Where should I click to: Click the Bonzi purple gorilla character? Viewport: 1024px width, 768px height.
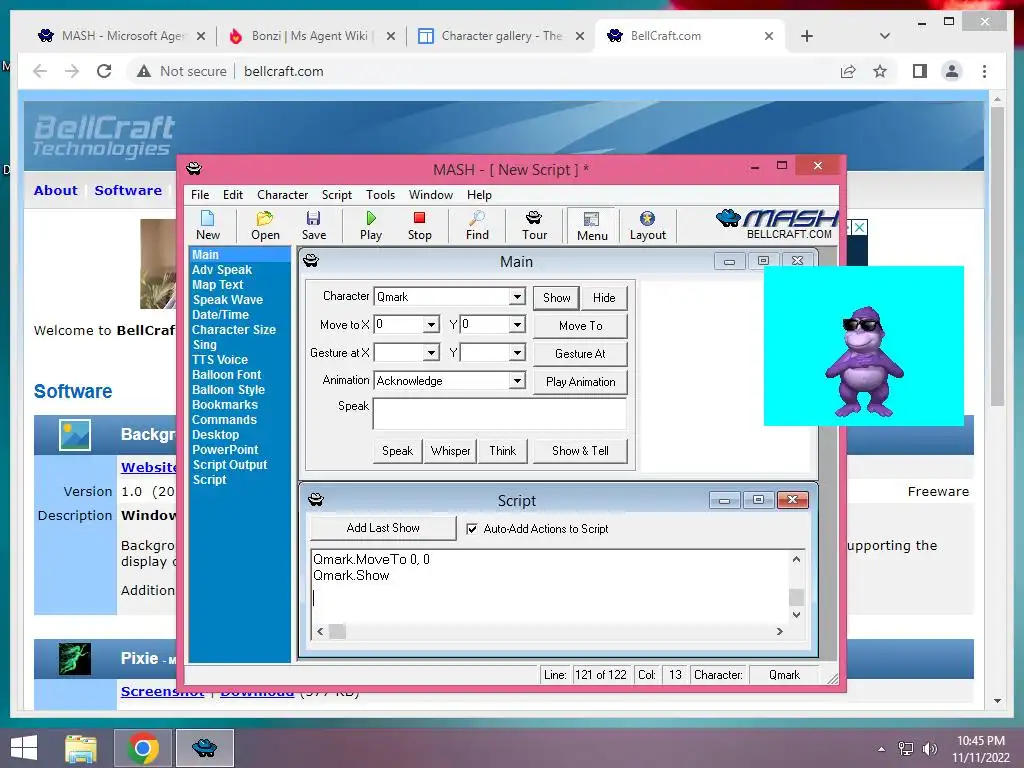click(x=864, y=361)
